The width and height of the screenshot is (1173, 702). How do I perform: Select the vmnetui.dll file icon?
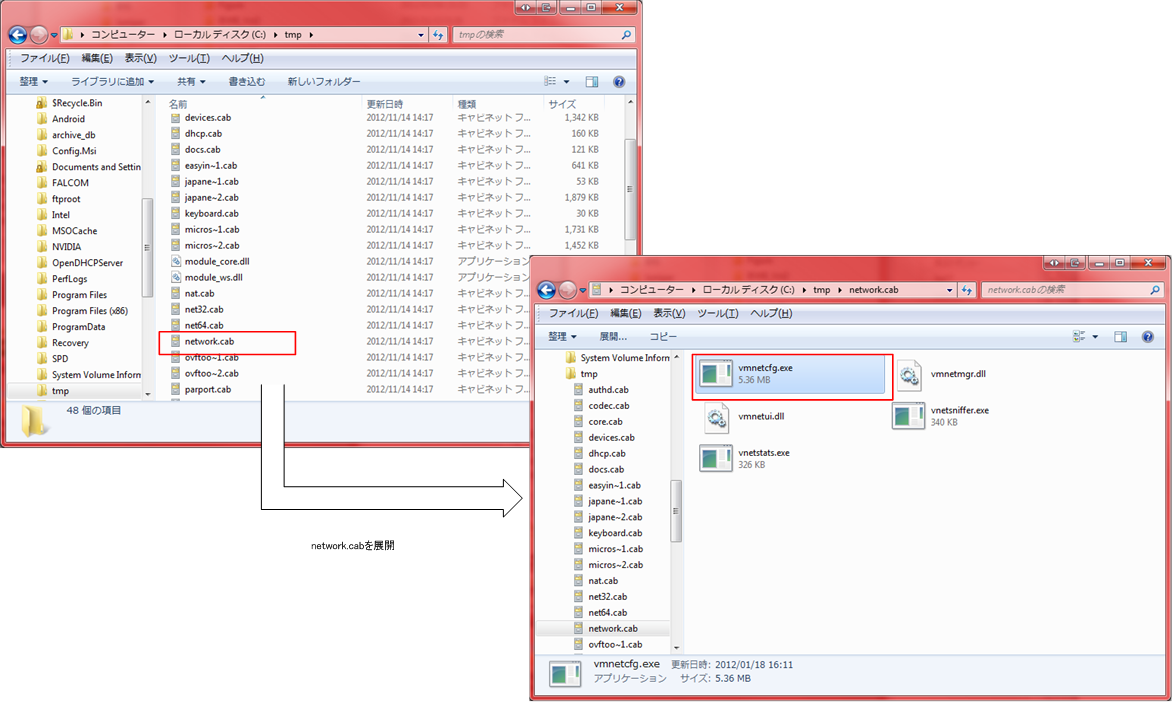(715, 417)
